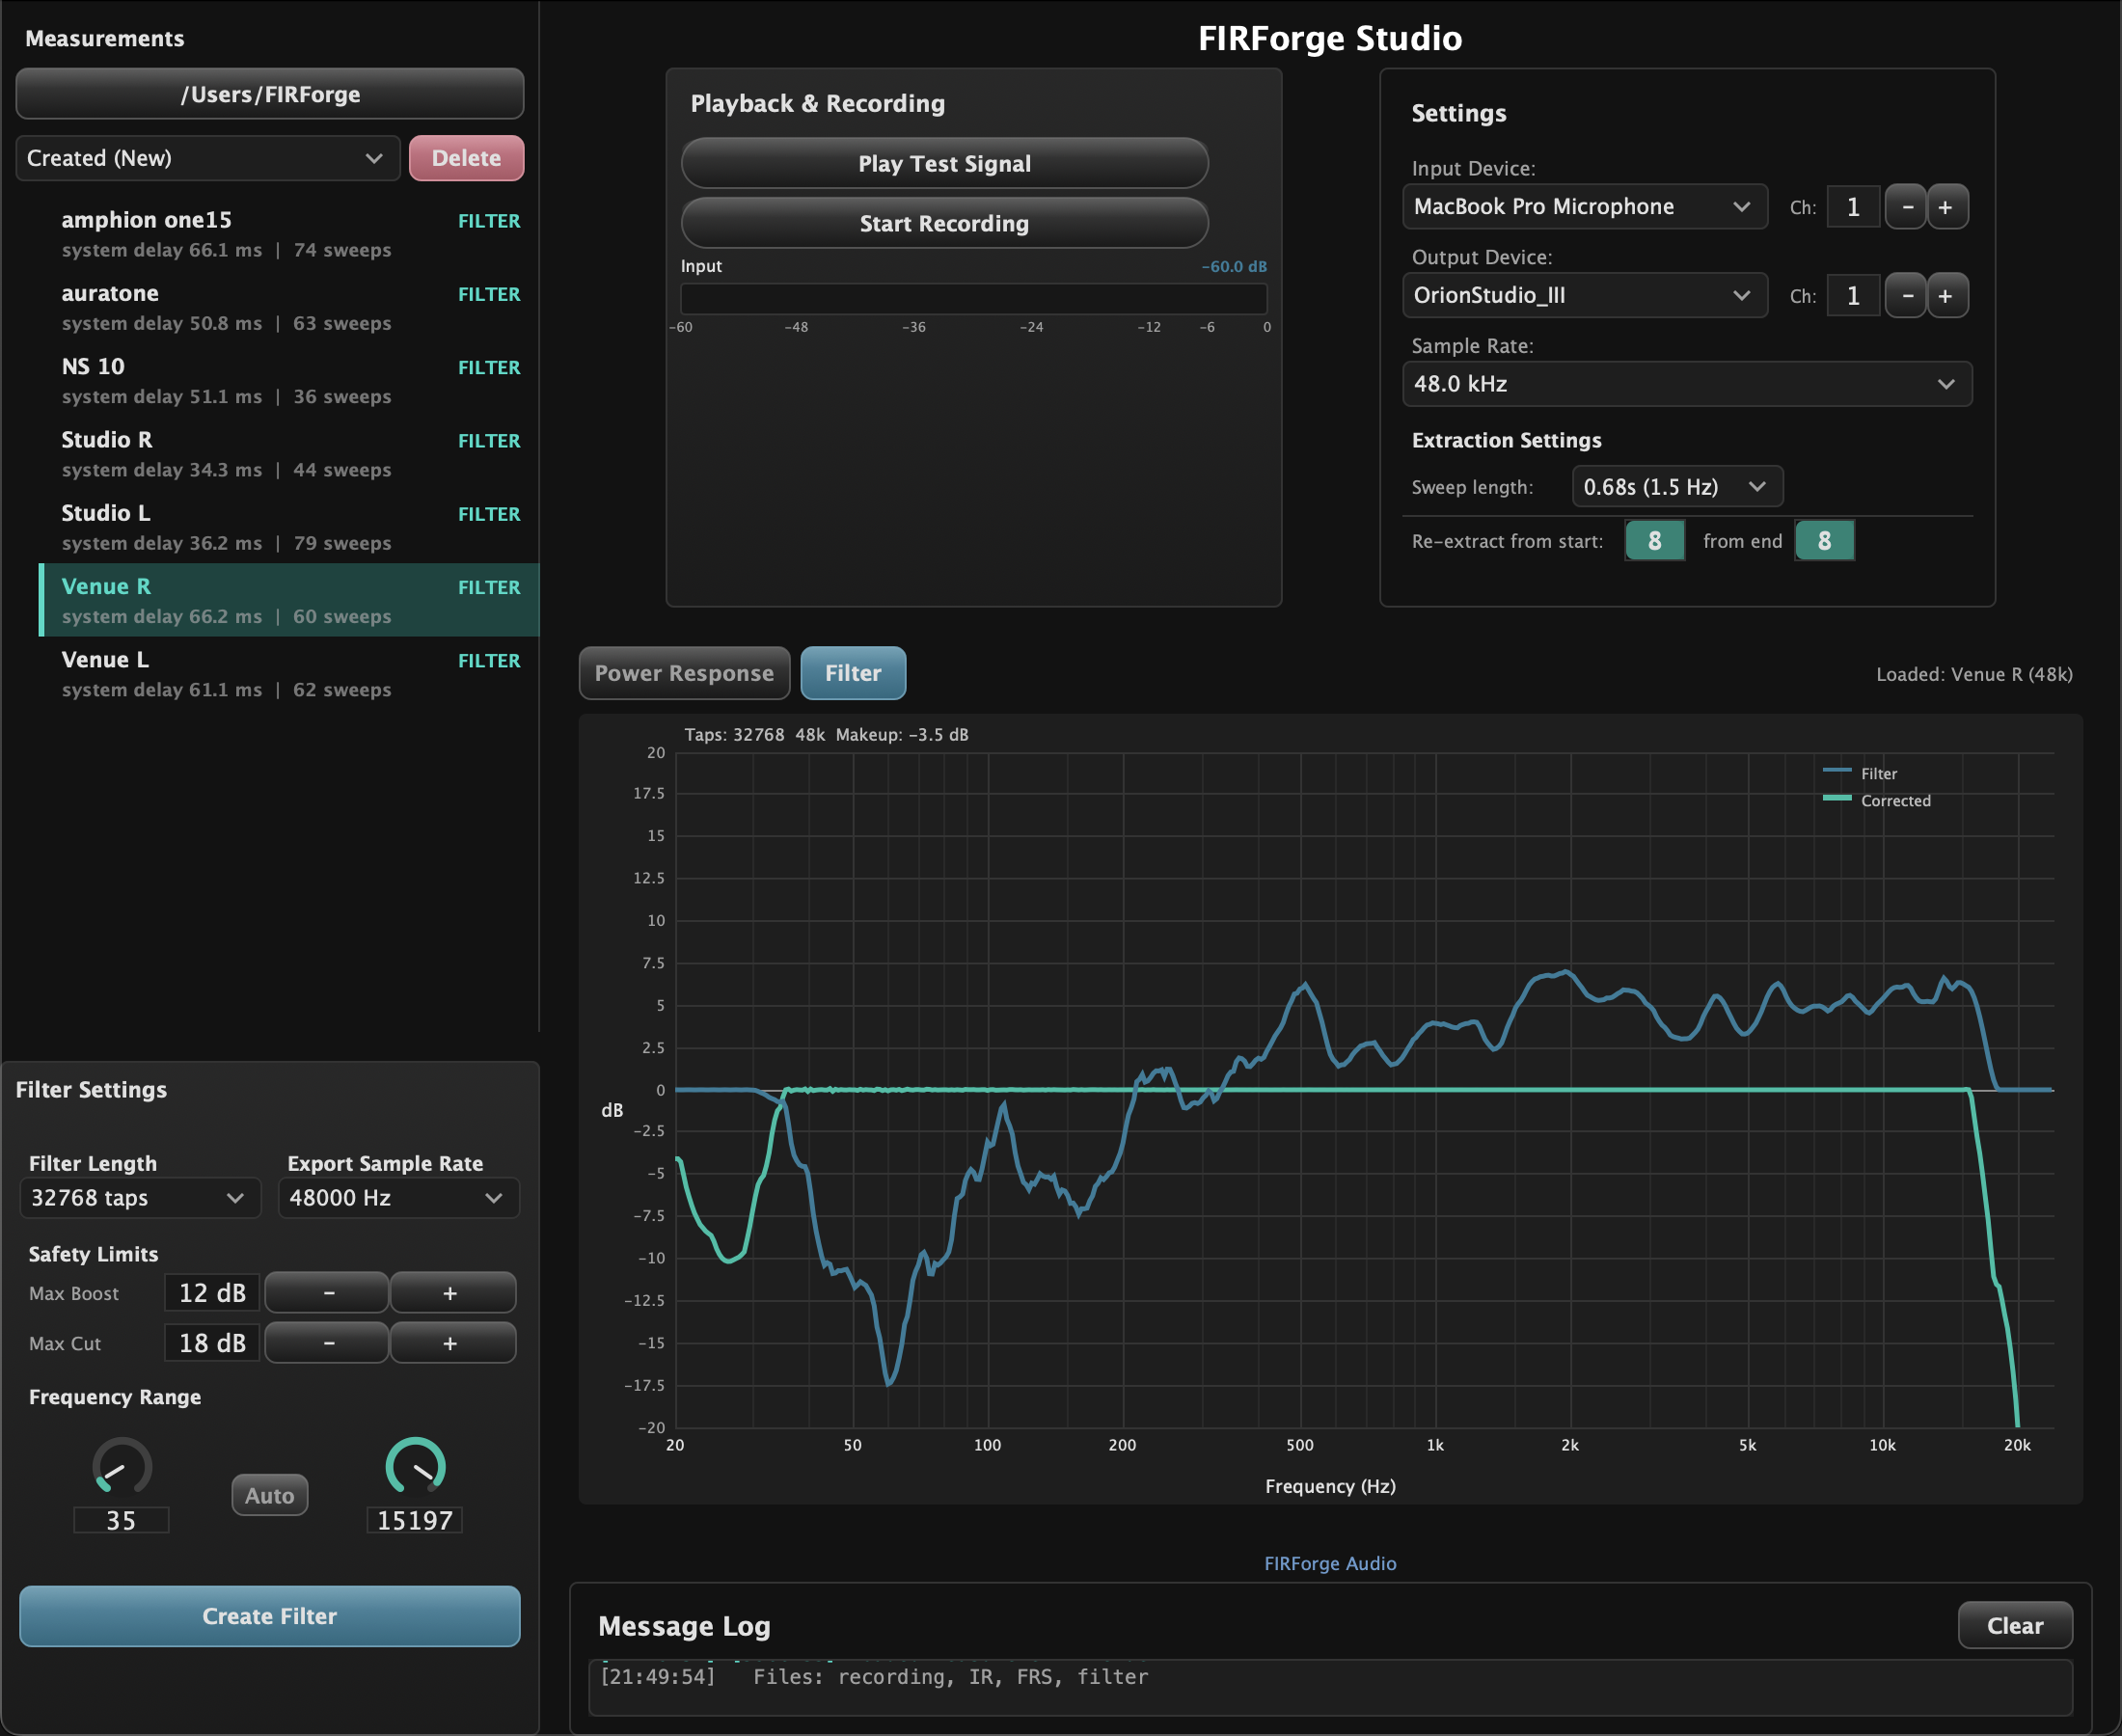The width and height of the screenshot is (2122, 1736).
Task: Toggle the FILTER badge for Venue L
Action: point(488,661)
